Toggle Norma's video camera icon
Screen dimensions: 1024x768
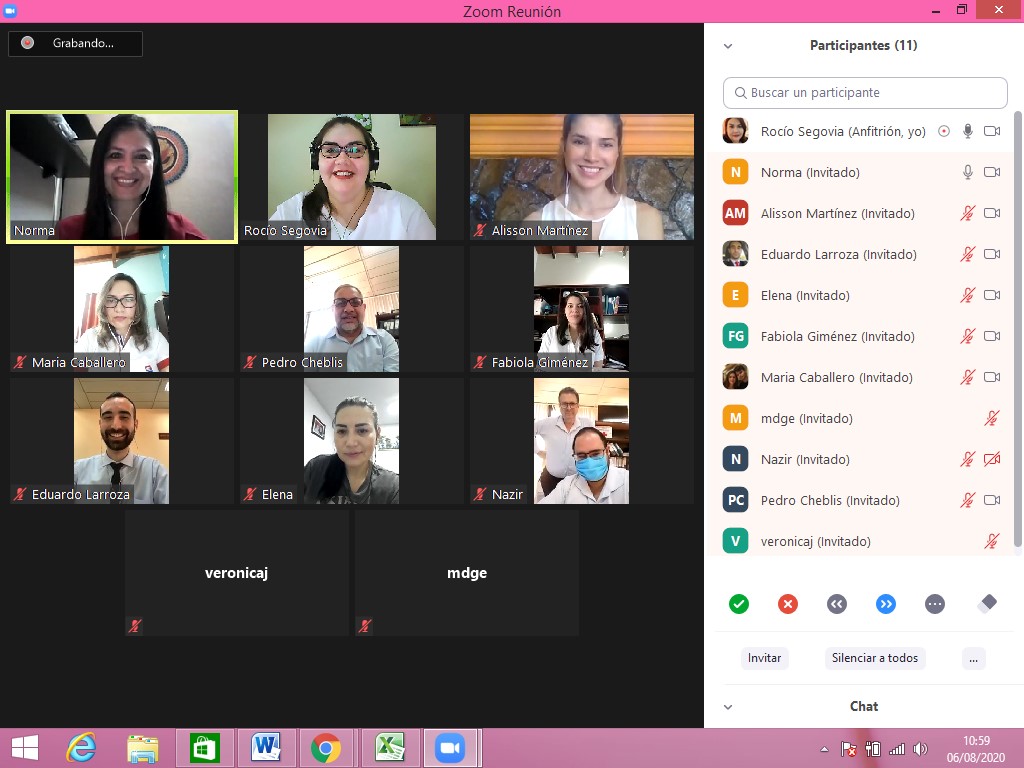click(x=992, y=172)
